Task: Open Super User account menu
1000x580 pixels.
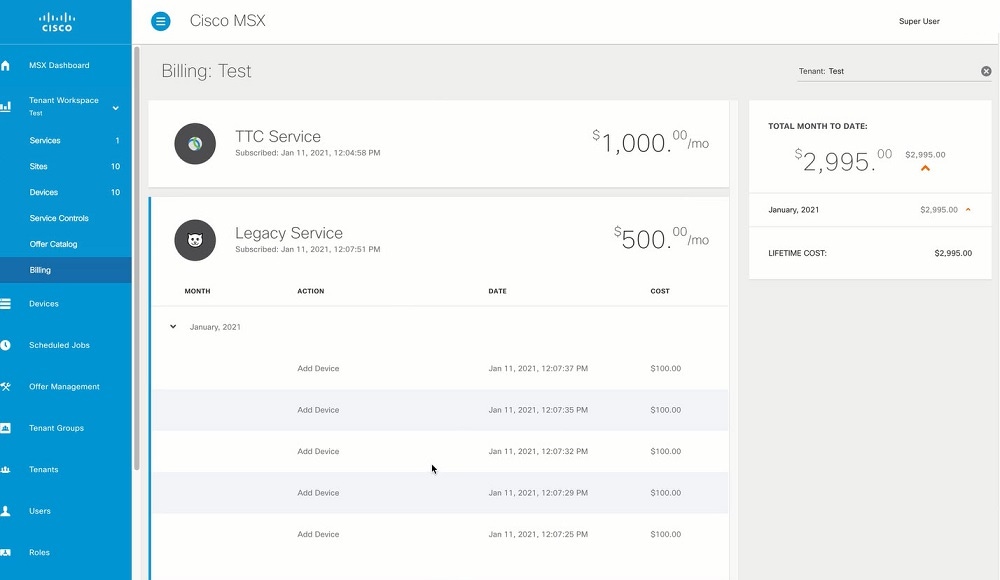Action: tap(919, 21)
